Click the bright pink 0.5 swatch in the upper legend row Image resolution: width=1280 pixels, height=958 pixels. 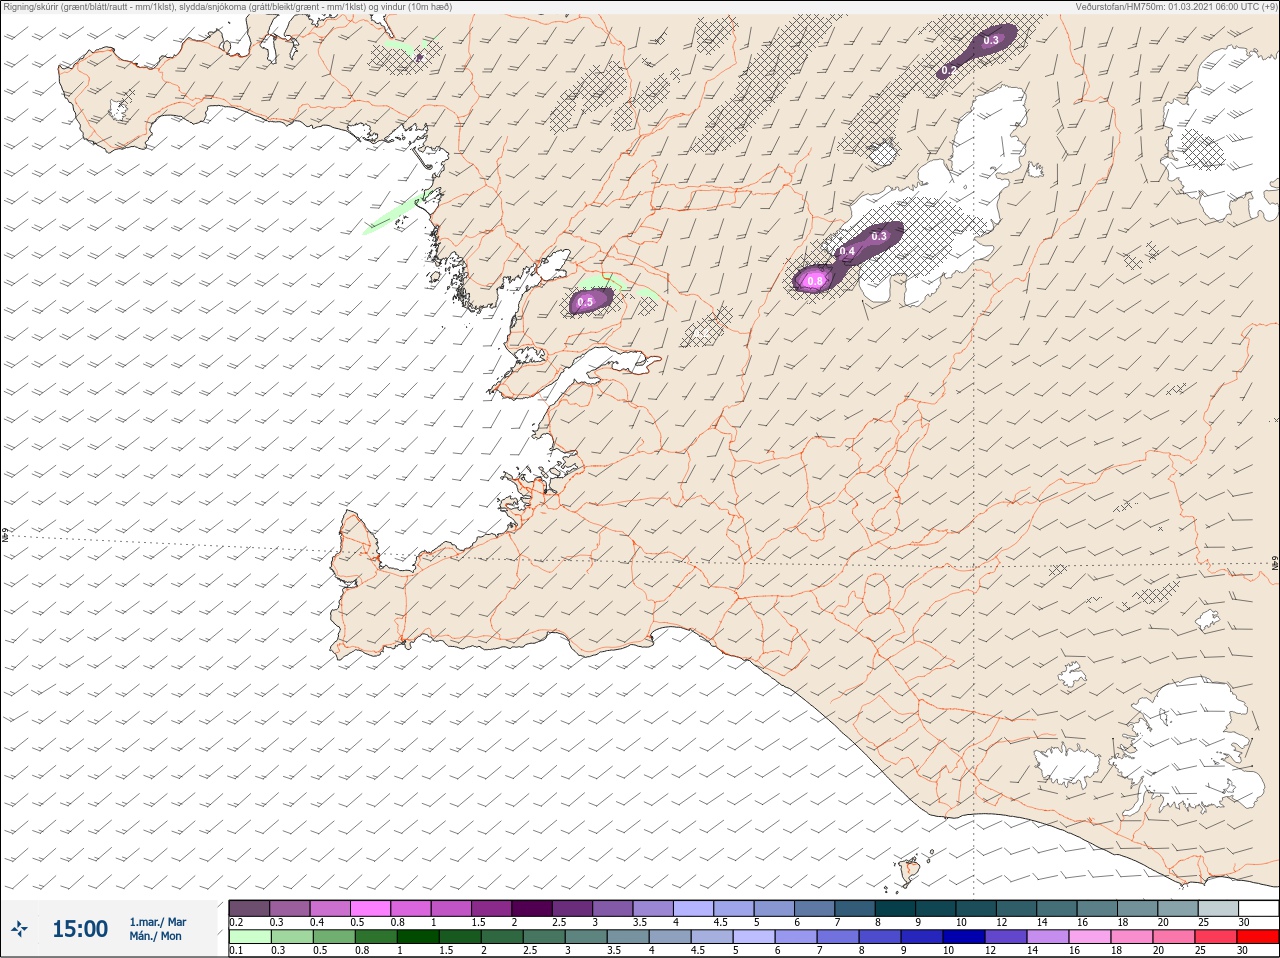[x=370, y=908]
